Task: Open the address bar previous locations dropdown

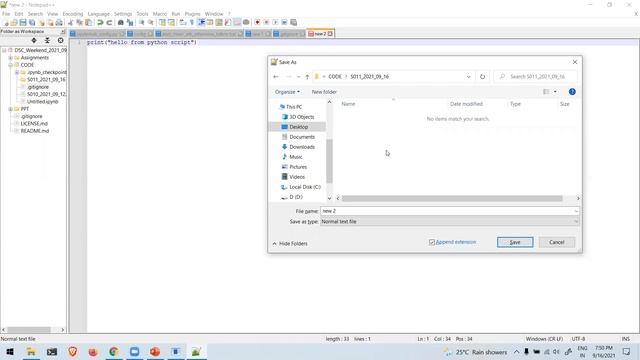Action: point(468,76)
